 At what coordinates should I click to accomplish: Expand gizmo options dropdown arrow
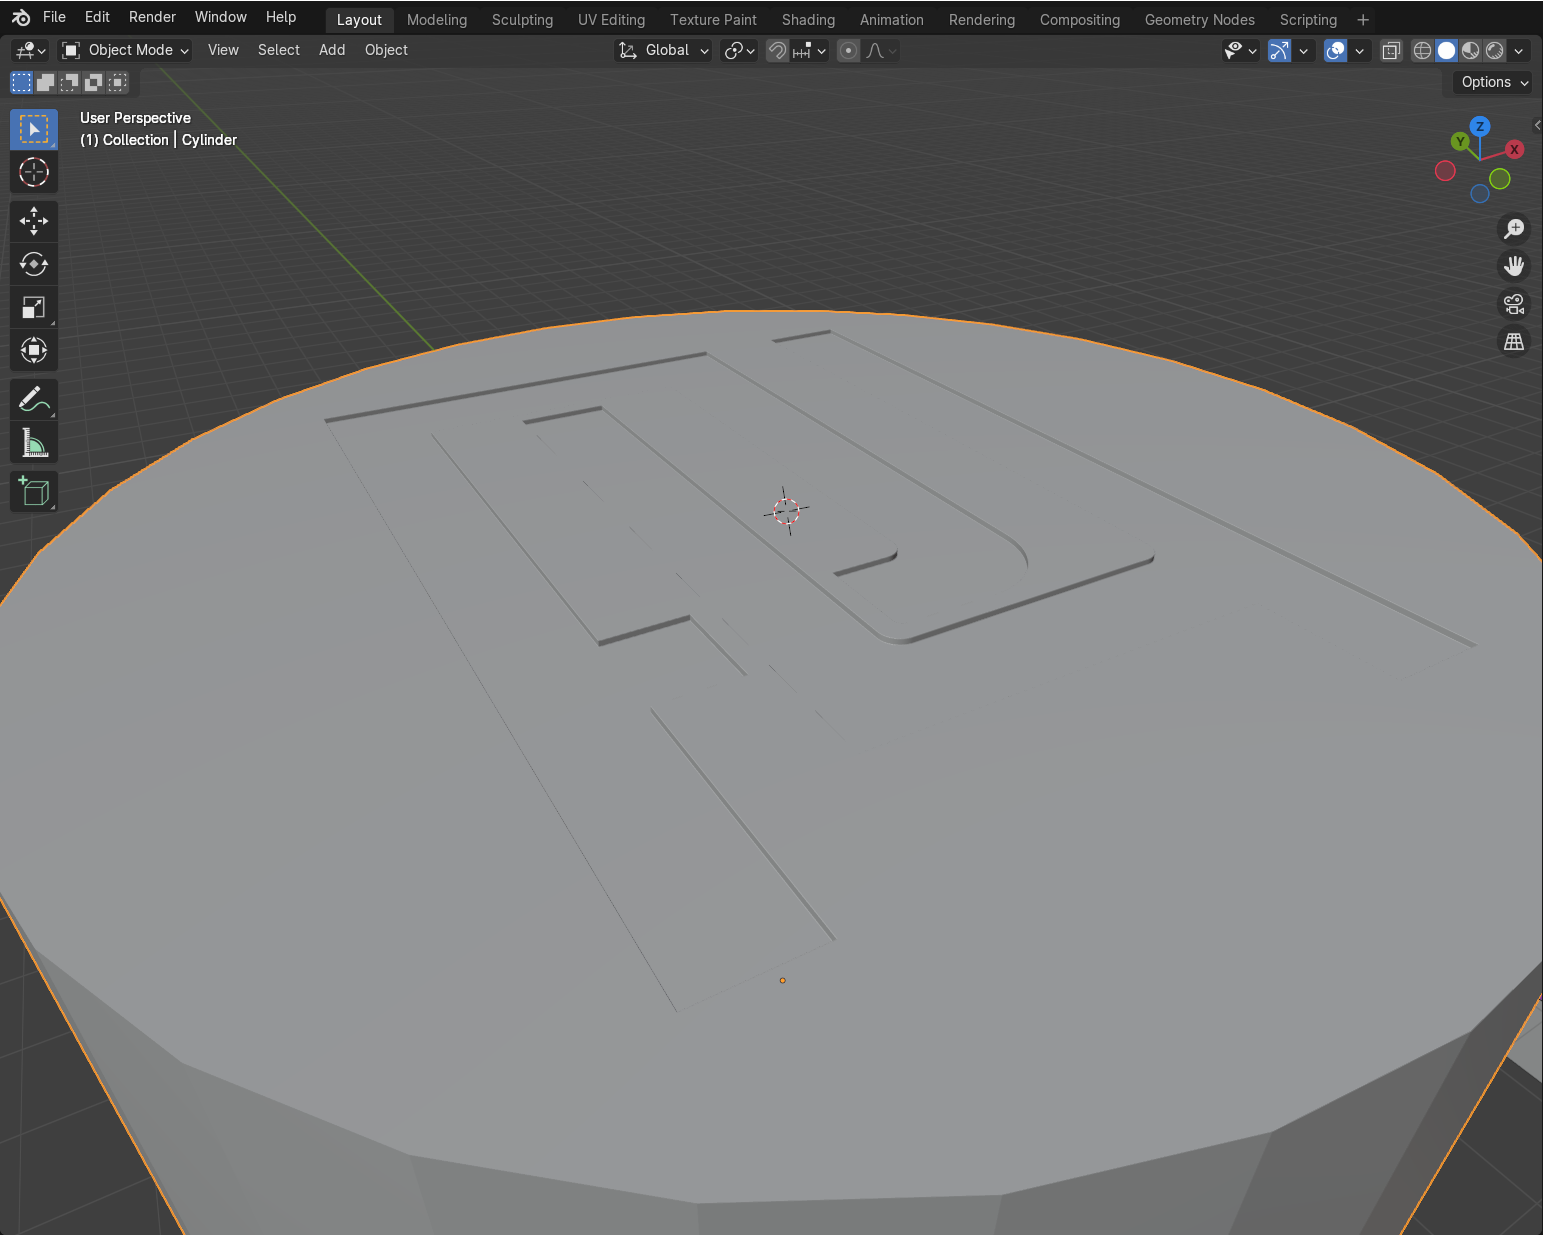tap(1303, 50)
